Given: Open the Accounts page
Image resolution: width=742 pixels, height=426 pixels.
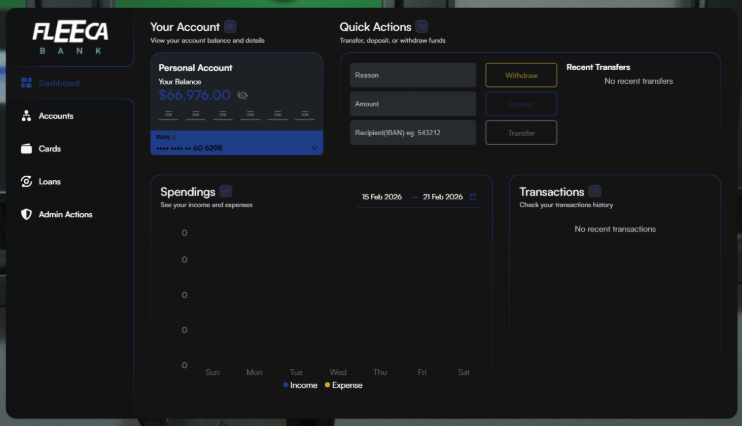Looking at the screenshot, I should (56, 116).
